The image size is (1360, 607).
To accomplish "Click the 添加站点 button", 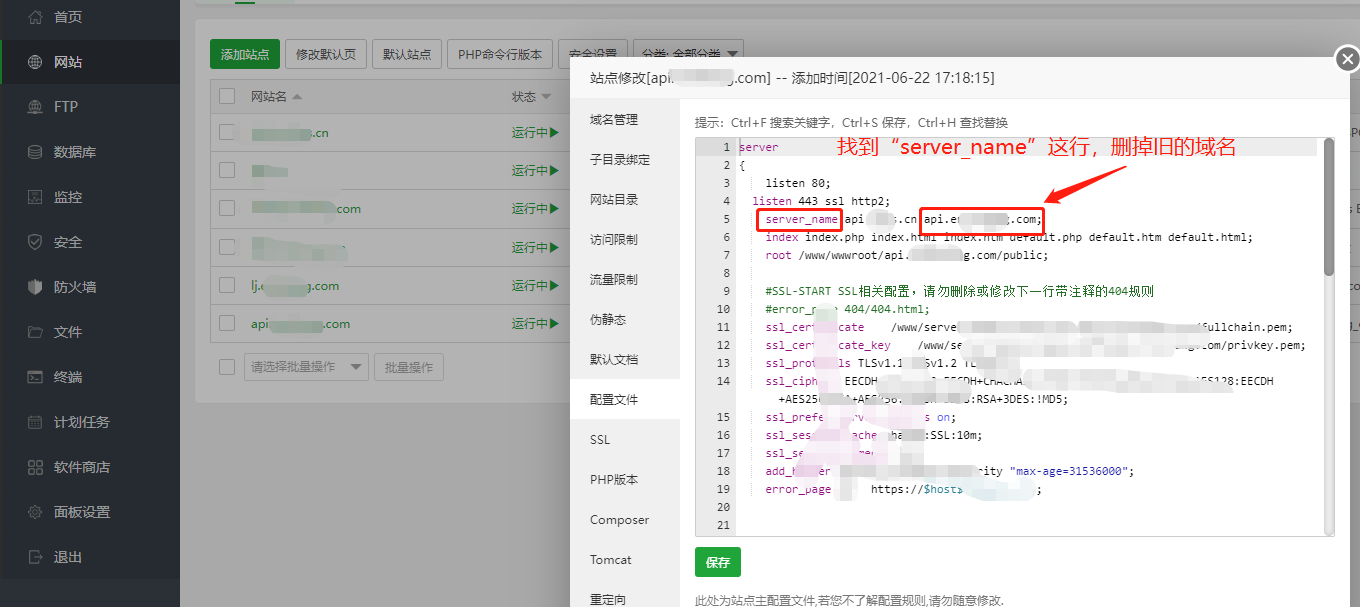I will pyautogui.click(x=245, y=54).
